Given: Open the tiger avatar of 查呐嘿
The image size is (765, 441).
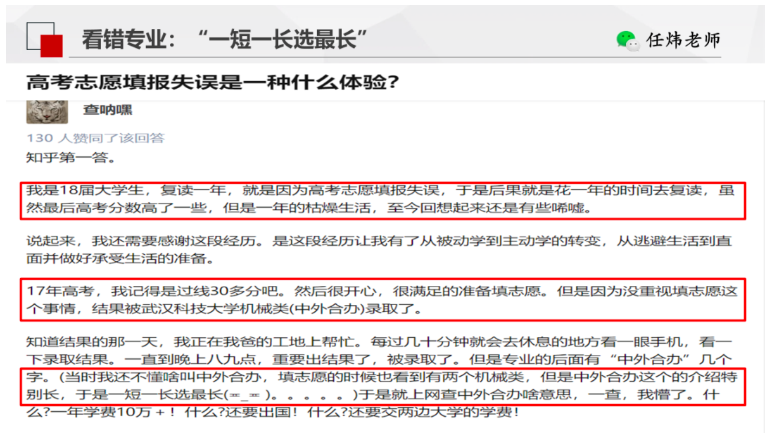Looking at the screenshot, I should pyautogui.click(x=47, y=112).
